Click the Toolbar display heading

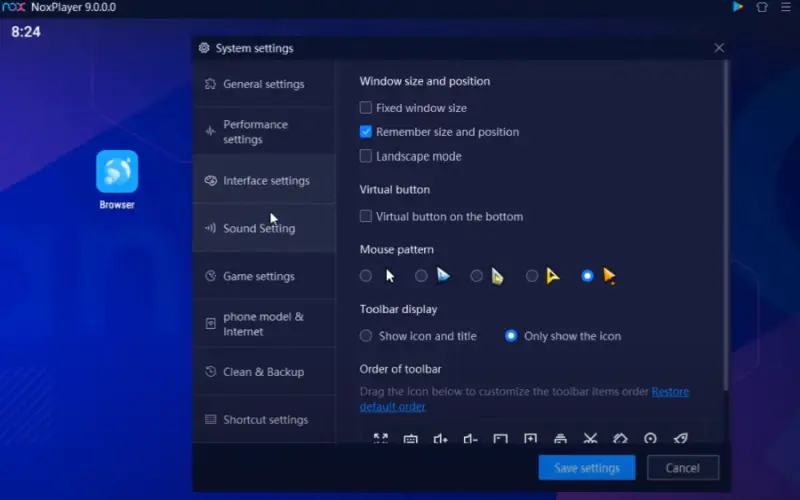click(398, 309)
